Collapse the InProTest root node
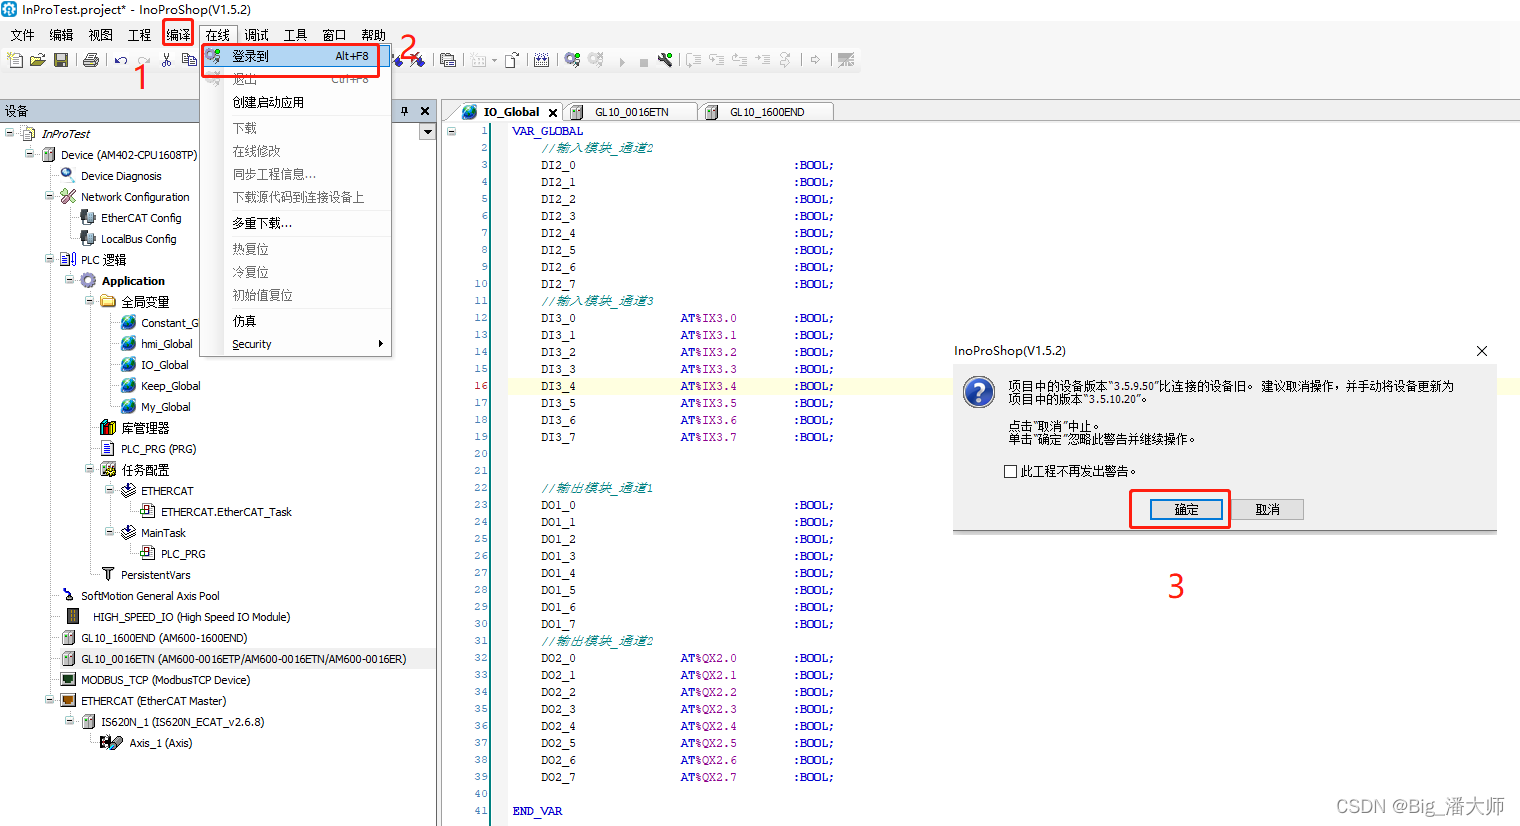 coord(10,133)
